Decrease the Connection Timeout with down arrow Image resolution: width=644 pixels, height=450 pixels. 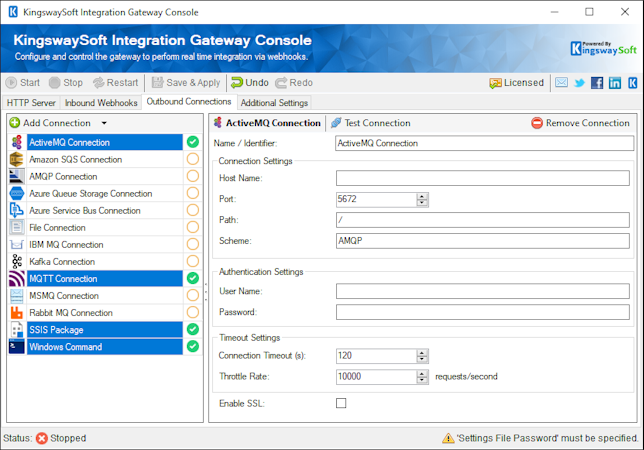422,359
